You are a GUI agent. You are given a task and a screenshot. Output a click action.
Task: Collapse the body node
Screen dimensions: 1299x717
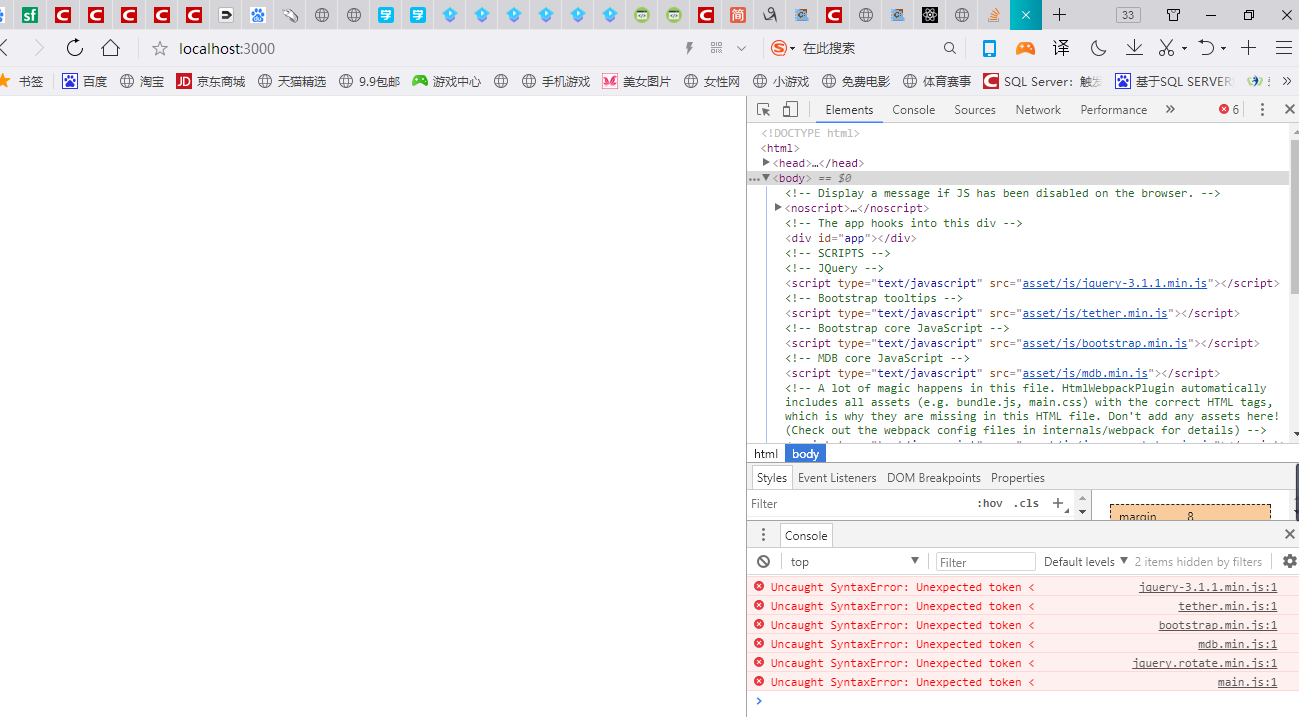(767, 178)
